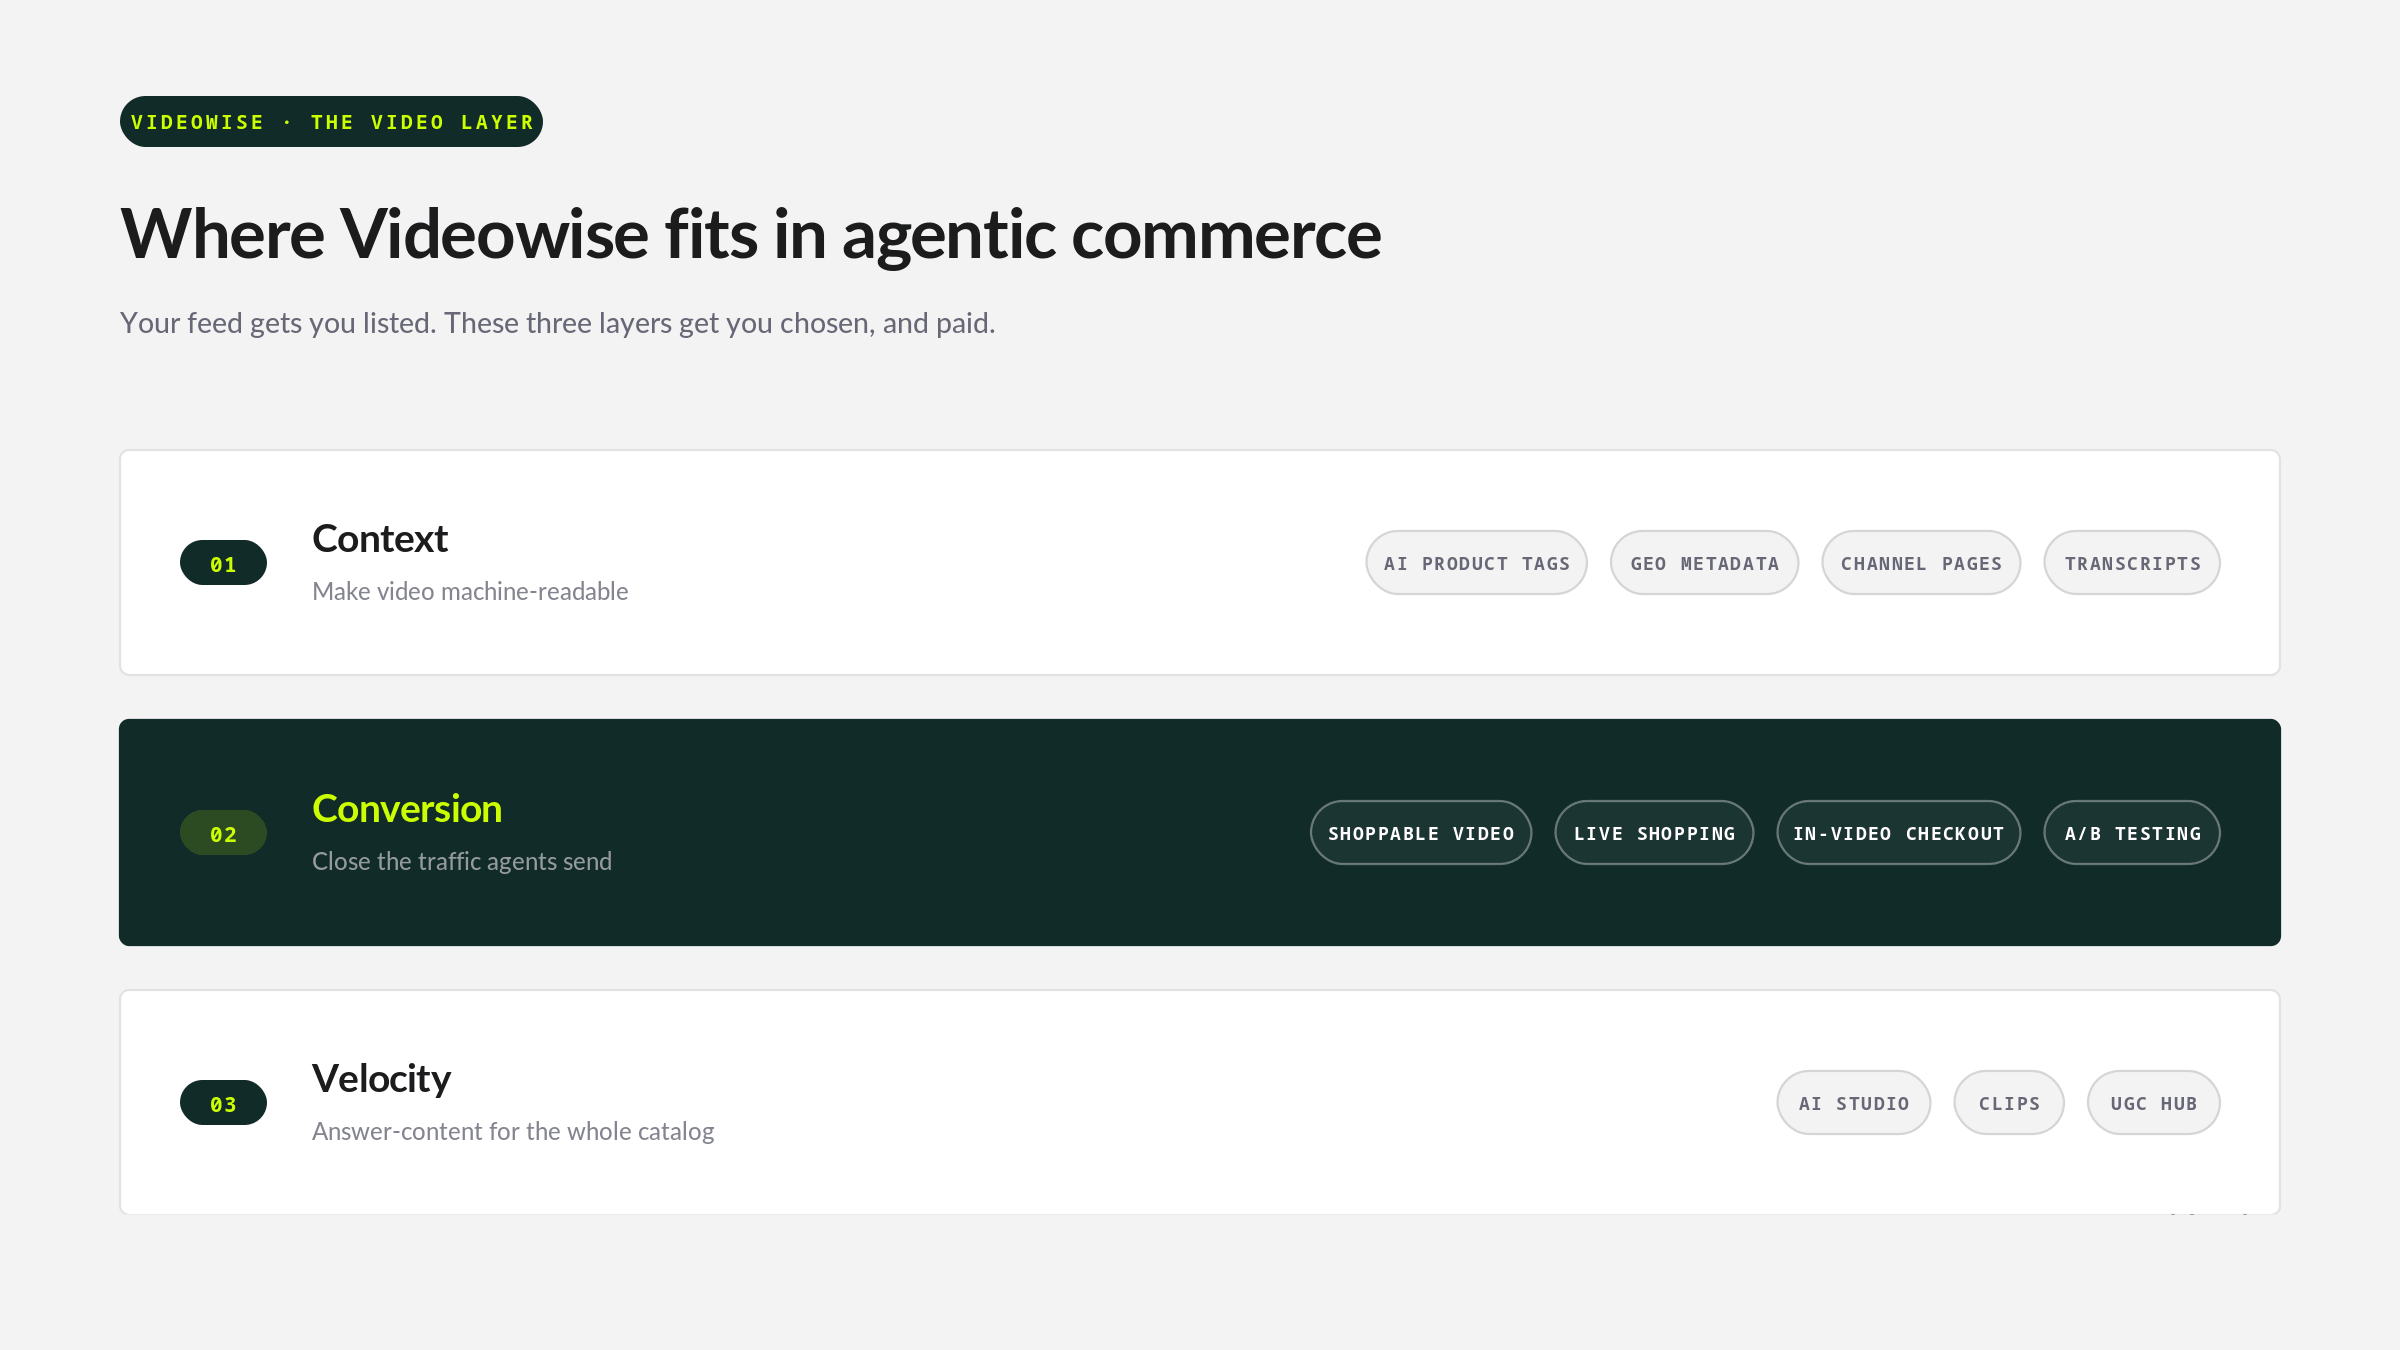Click the 02 number badge
This screenshot has width=2400, height=1350.
tap(223, 833)
